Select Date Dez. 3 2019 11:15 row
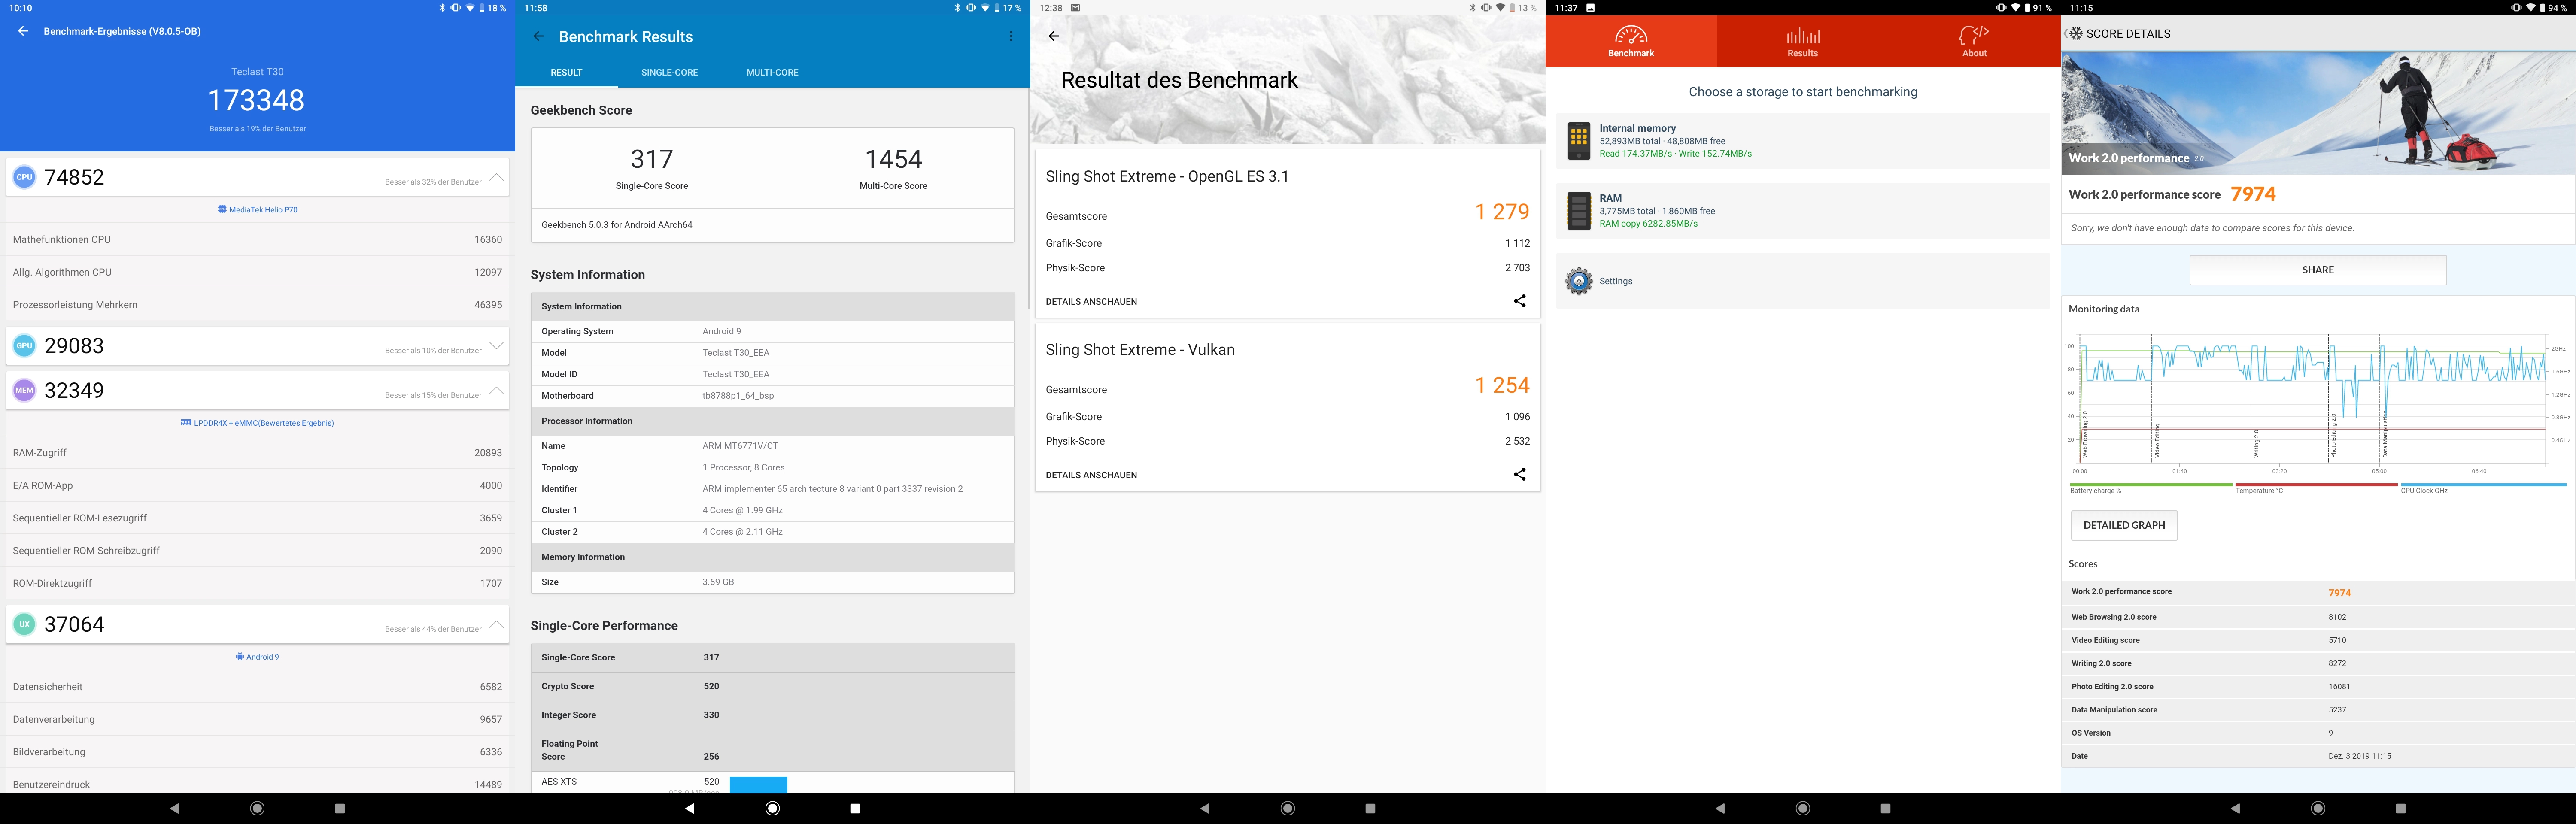 click(x=2318, y=756)
